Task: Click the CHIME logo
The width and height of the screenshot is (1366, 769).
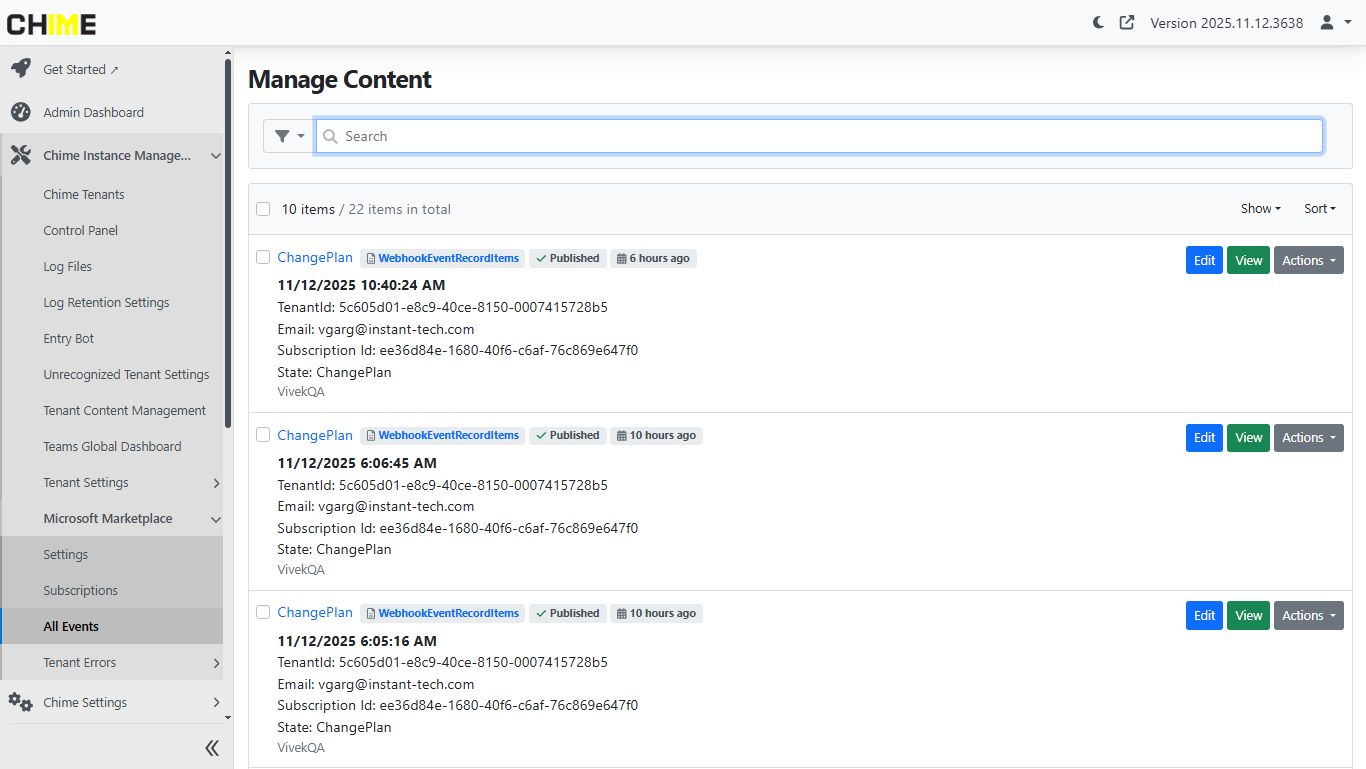Action: pos(52,24)
